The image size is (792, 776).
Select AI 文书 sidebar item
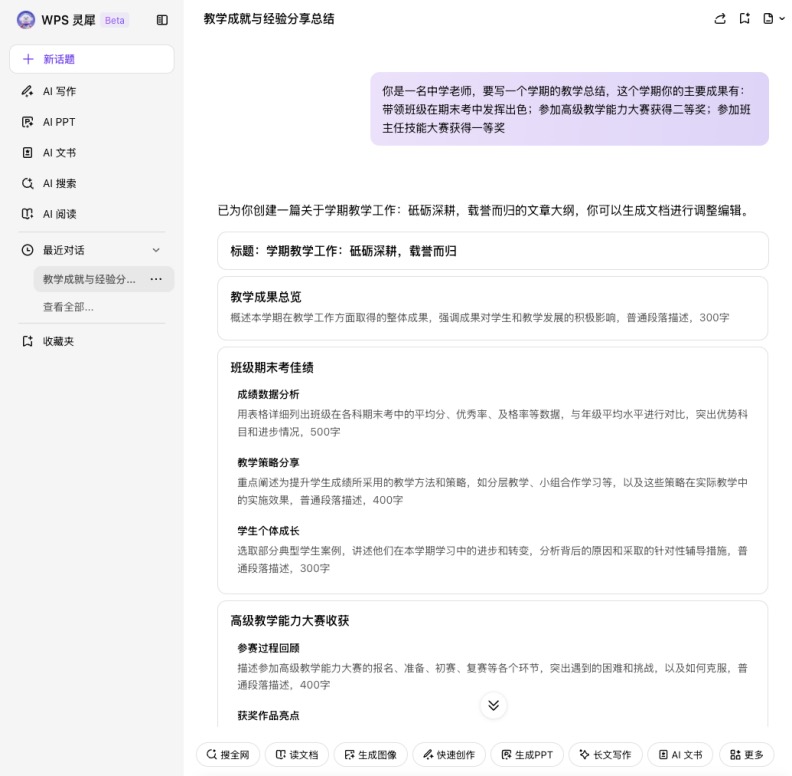59,153
